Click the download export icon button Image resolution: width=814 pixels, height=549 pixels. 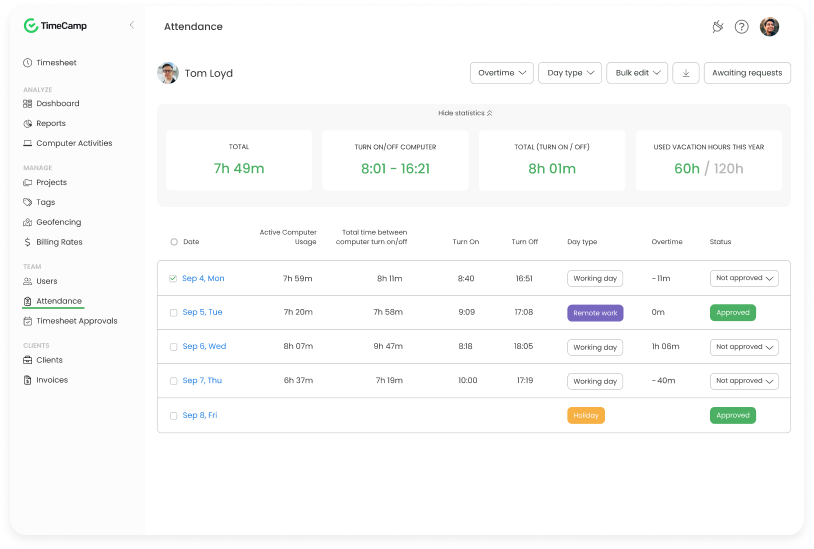686,73
